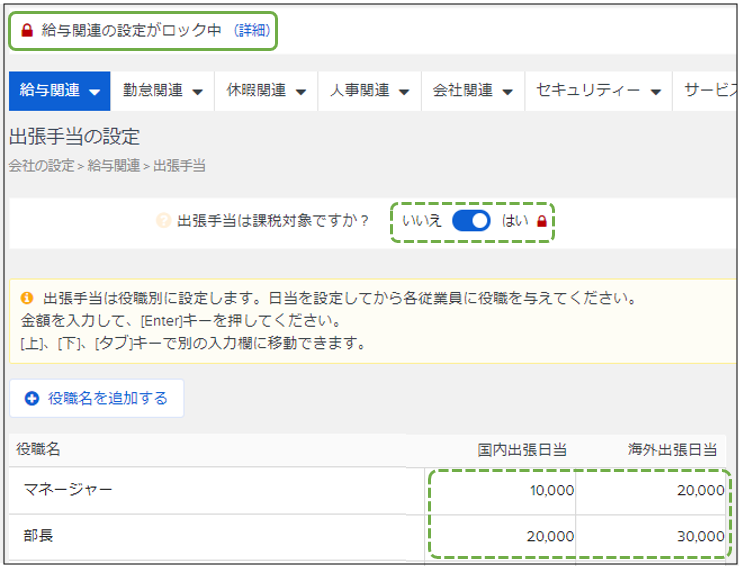739x569 pixels.
Task: Open the 人事関連 menu
Action: 369,90
